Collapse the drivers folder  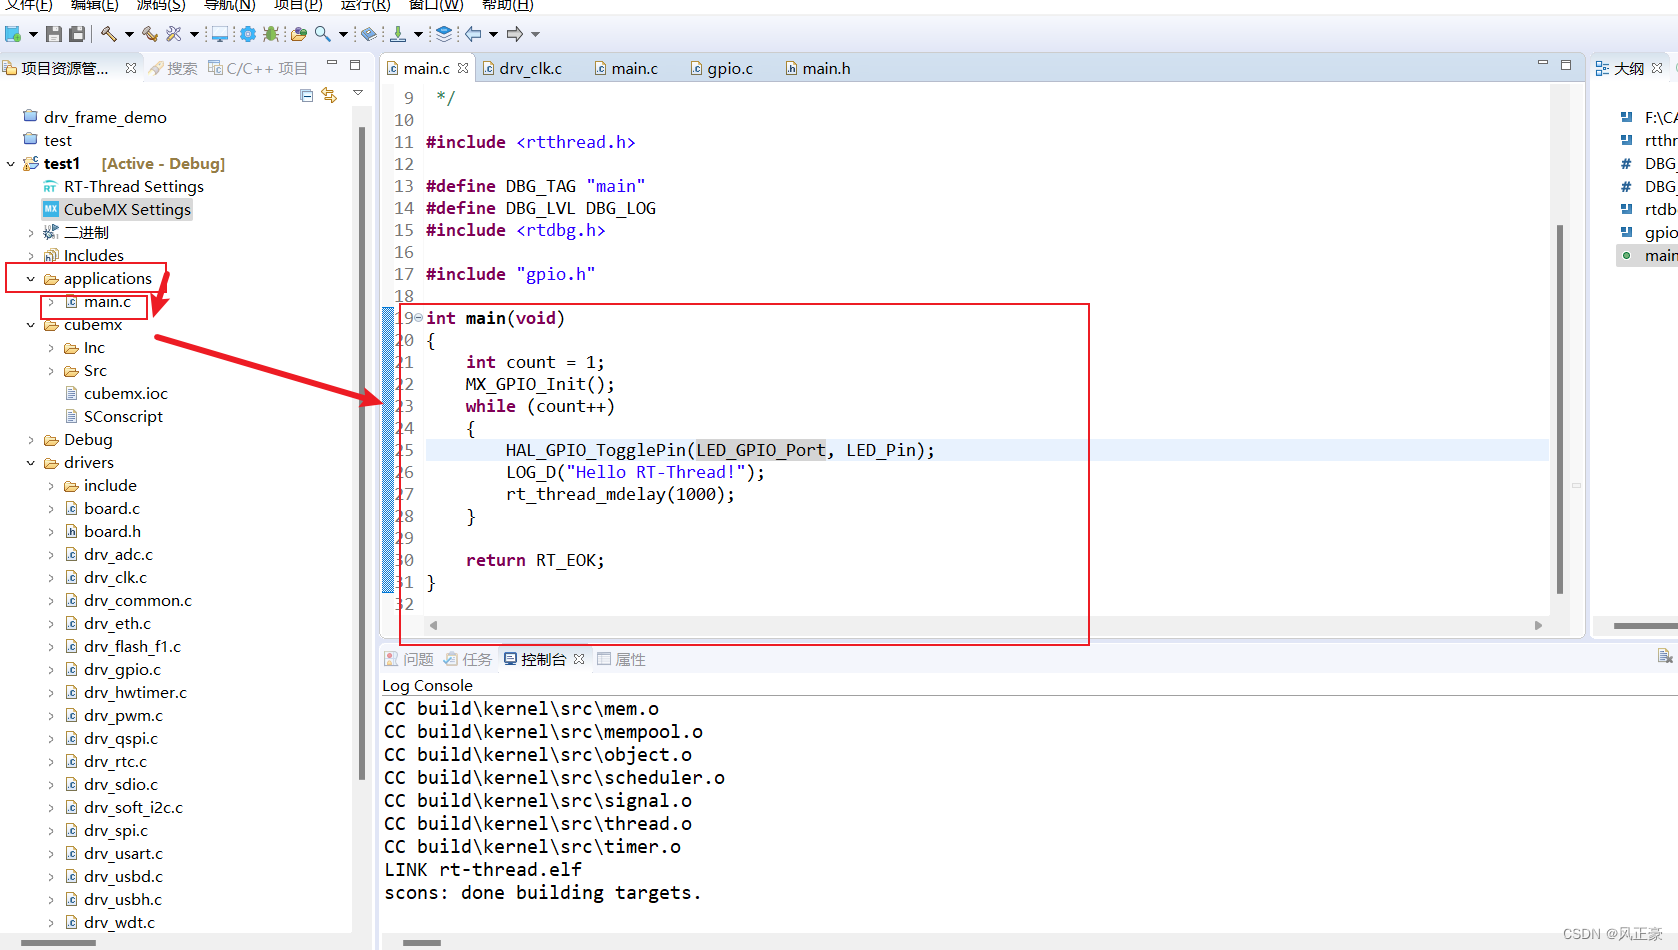[x=31, y=463]
